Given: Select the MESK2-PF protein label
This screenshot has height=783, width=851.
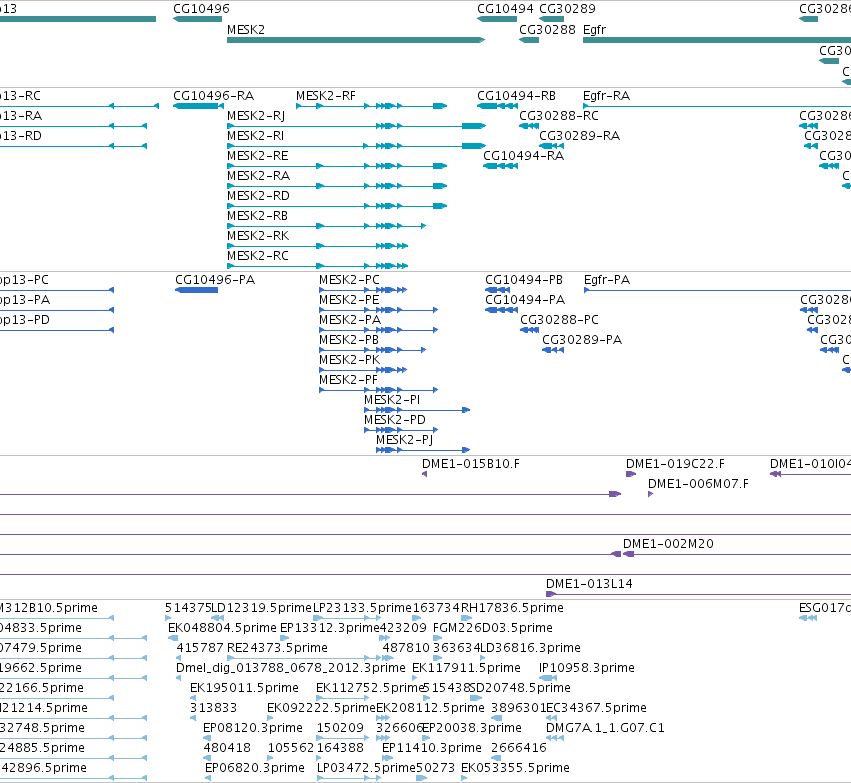Looking at the screenshot, I should [x=348, y=380].
